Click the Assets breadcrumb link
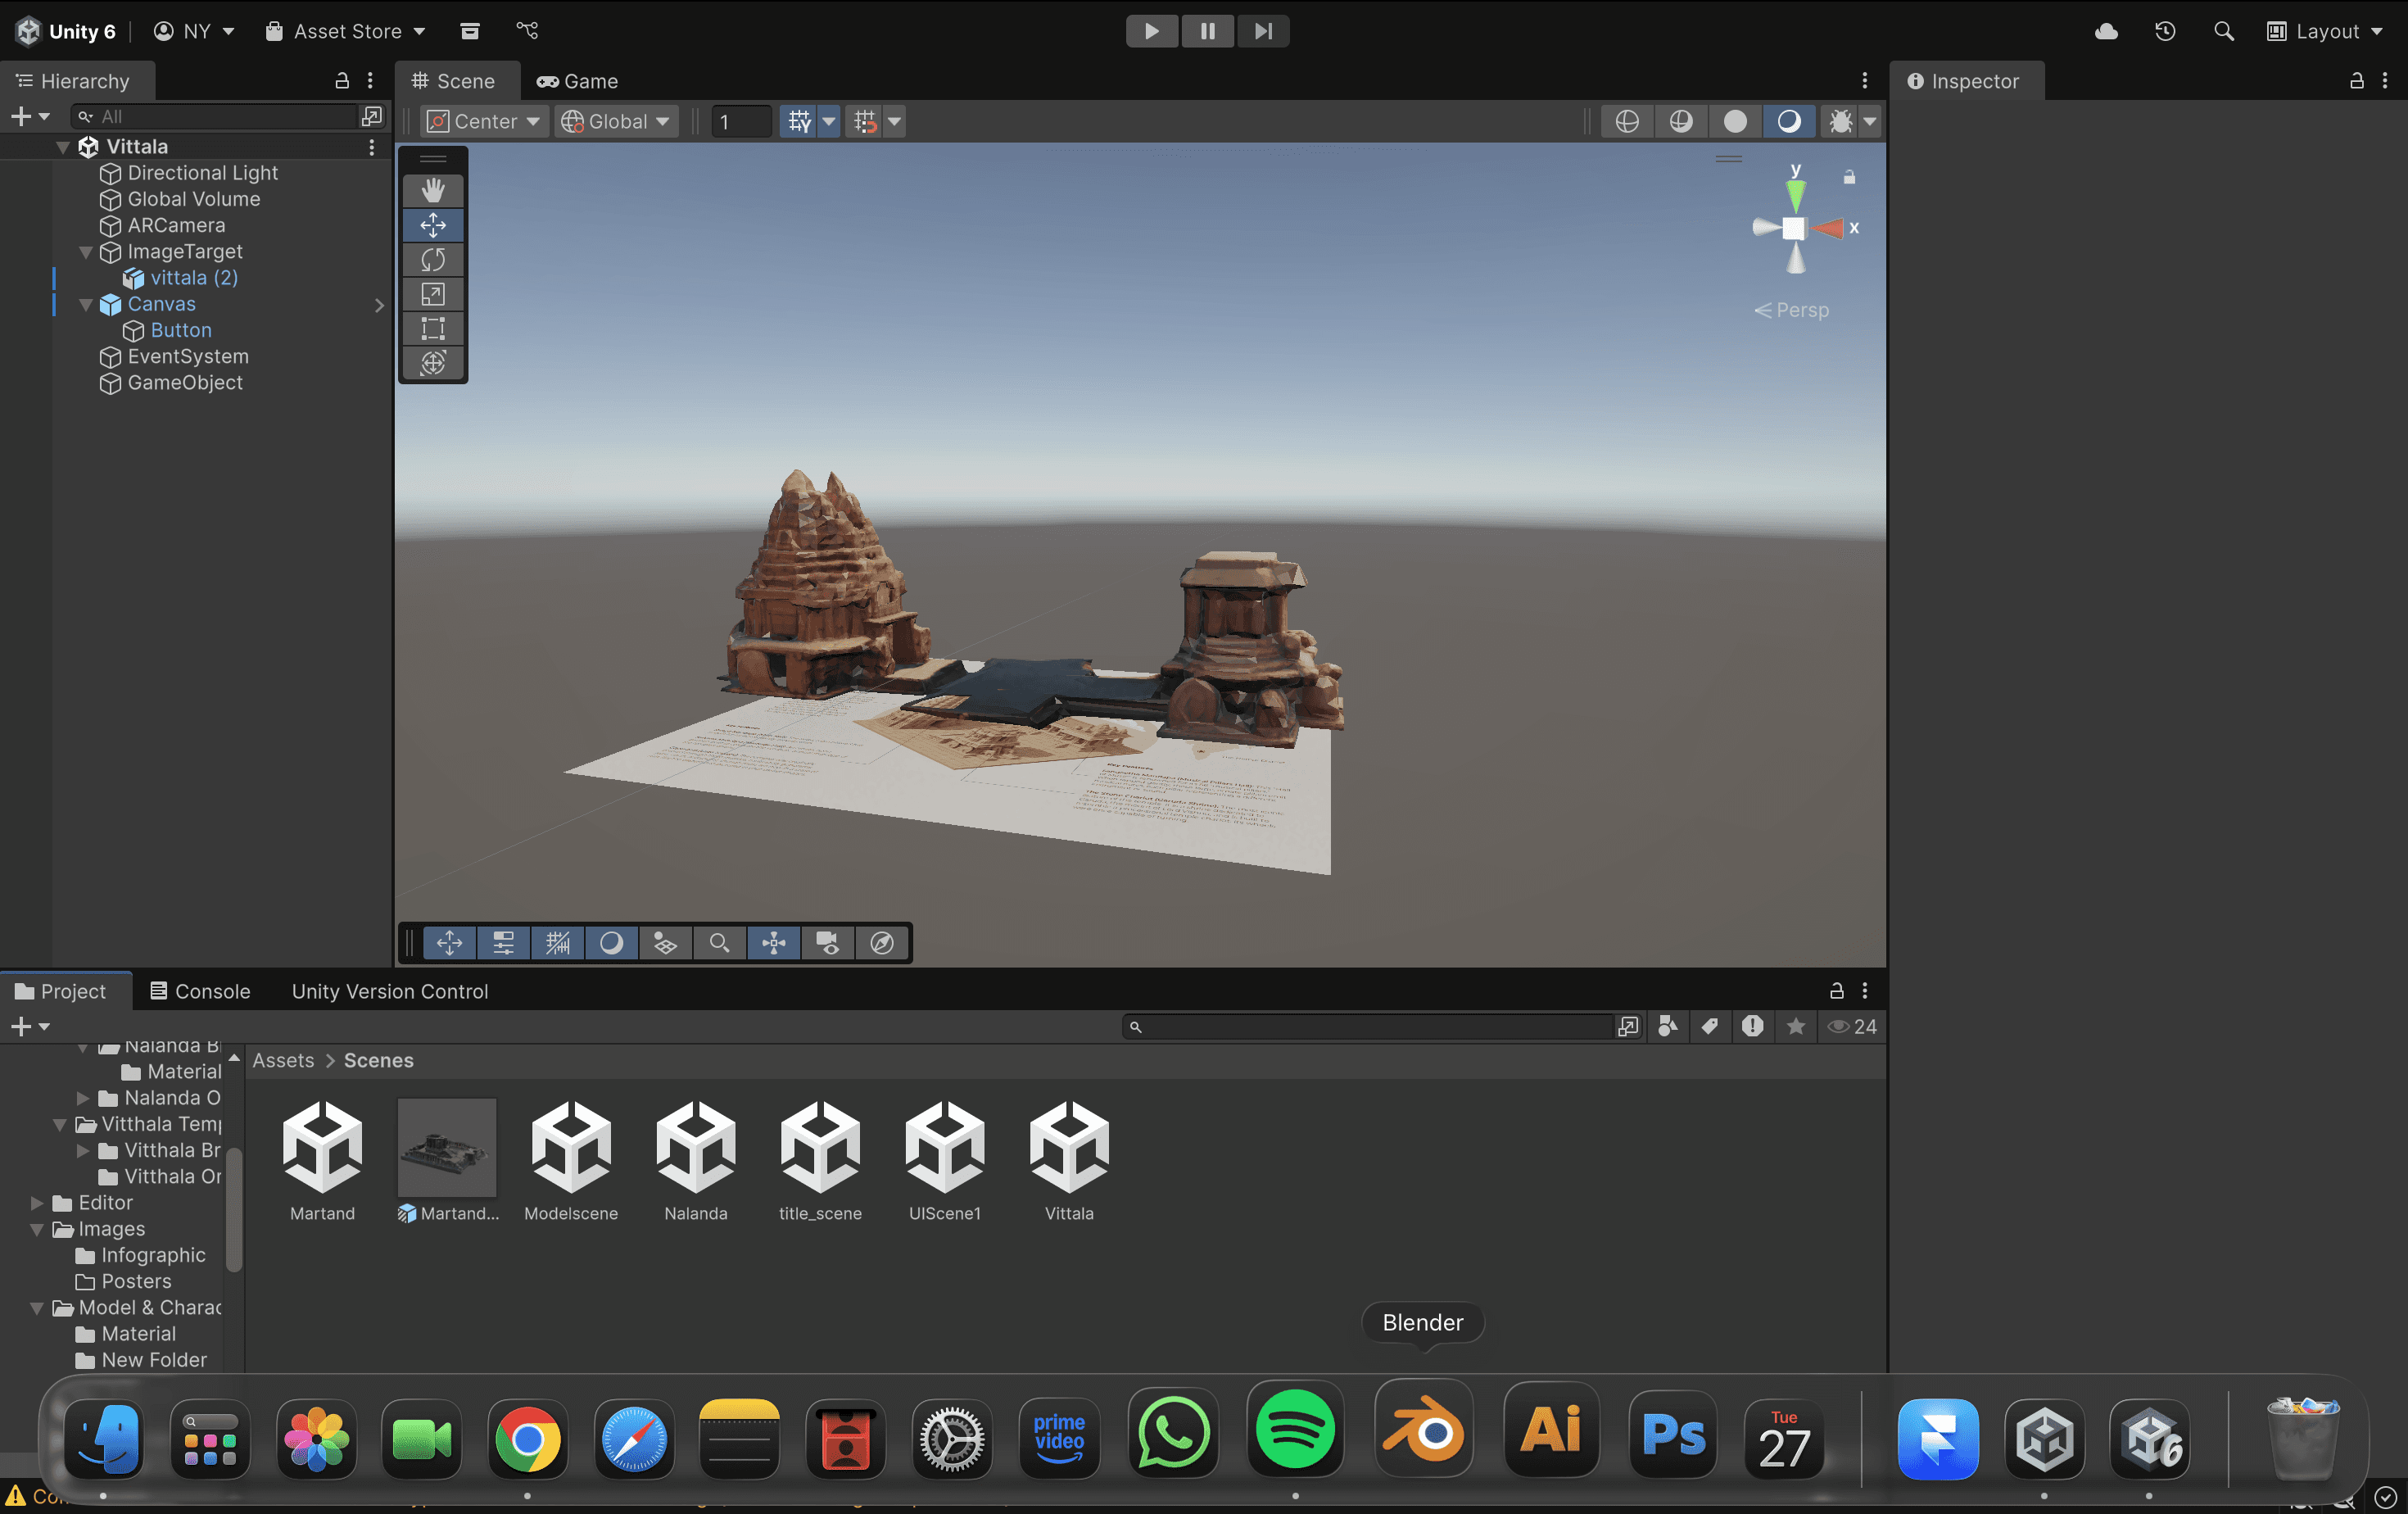Image resolution: width=2408 pixels, height=1514 pixels. point(283,1060)
